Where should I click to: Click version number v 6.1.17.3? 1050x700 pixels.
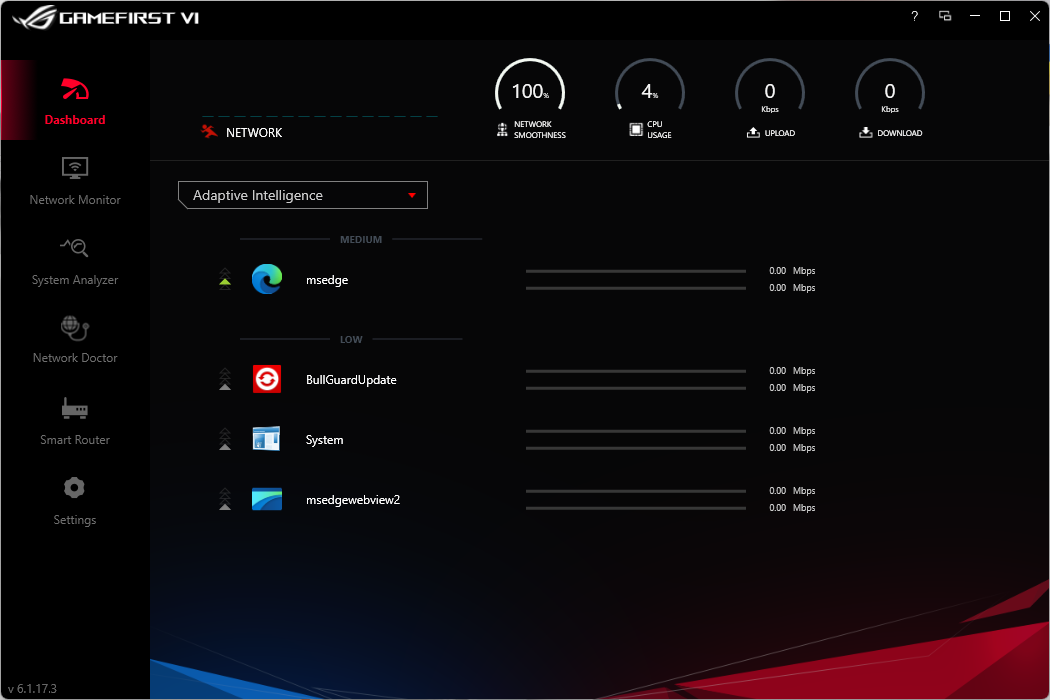click(x=32, y=689)
